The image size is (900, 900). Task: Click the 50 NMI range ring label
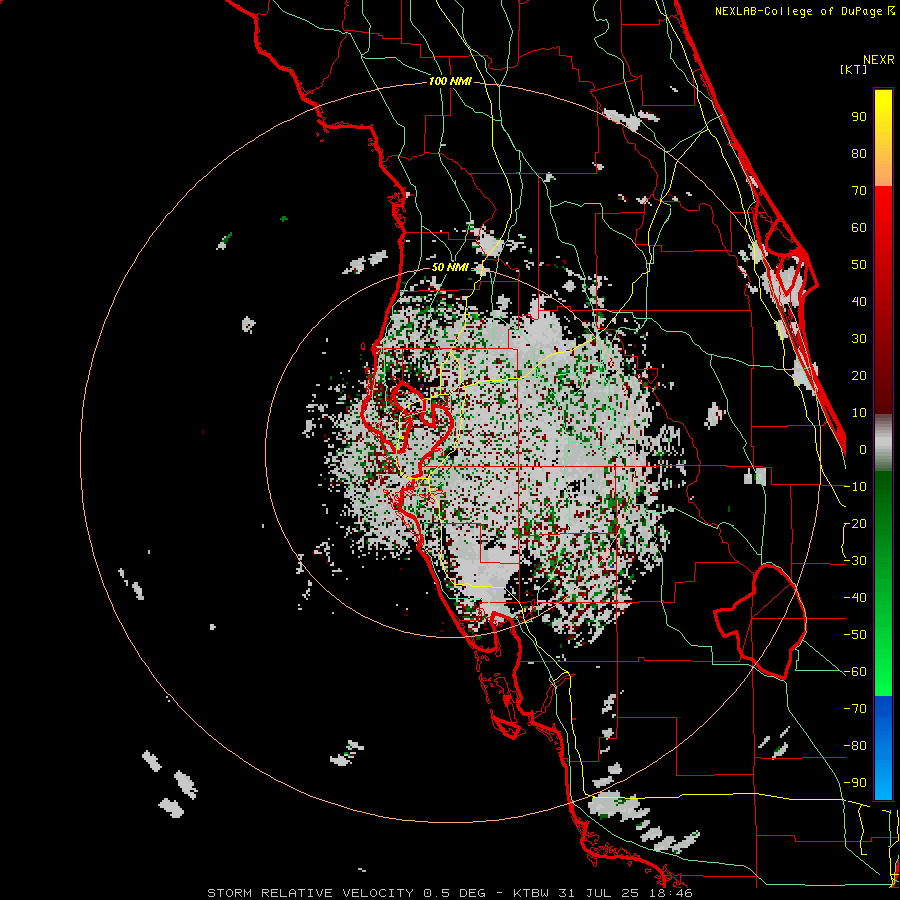[x=450, y=267]
